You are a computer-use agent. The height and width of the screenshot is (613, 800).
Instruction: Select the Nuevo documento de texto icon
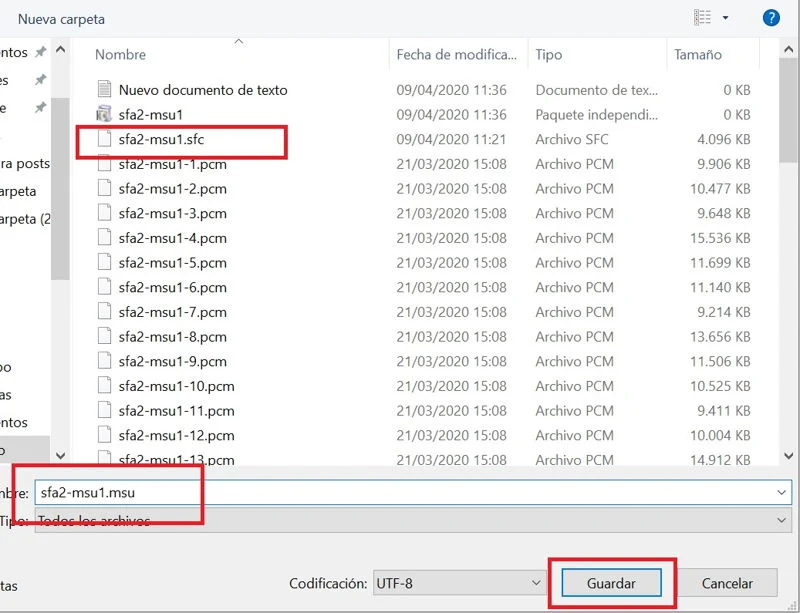click(x=105, y=90)
